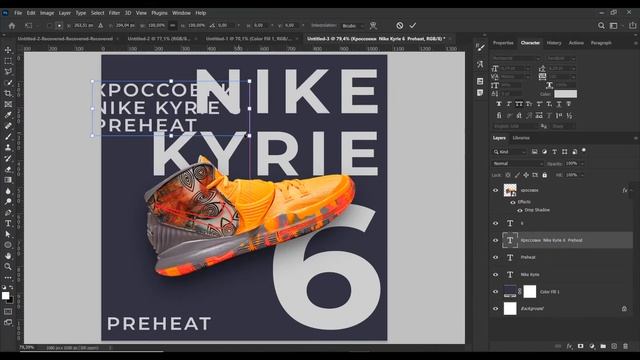Open the font style dropdown in Character panel
Viewport: 640px width, 360px height.
[561, 59]
